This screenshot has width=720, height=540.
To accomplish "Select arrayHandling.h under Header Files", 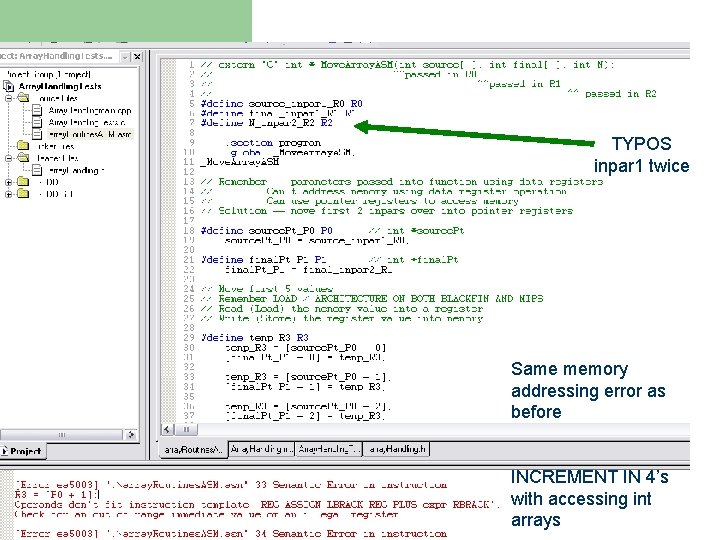I will point(76,170).
